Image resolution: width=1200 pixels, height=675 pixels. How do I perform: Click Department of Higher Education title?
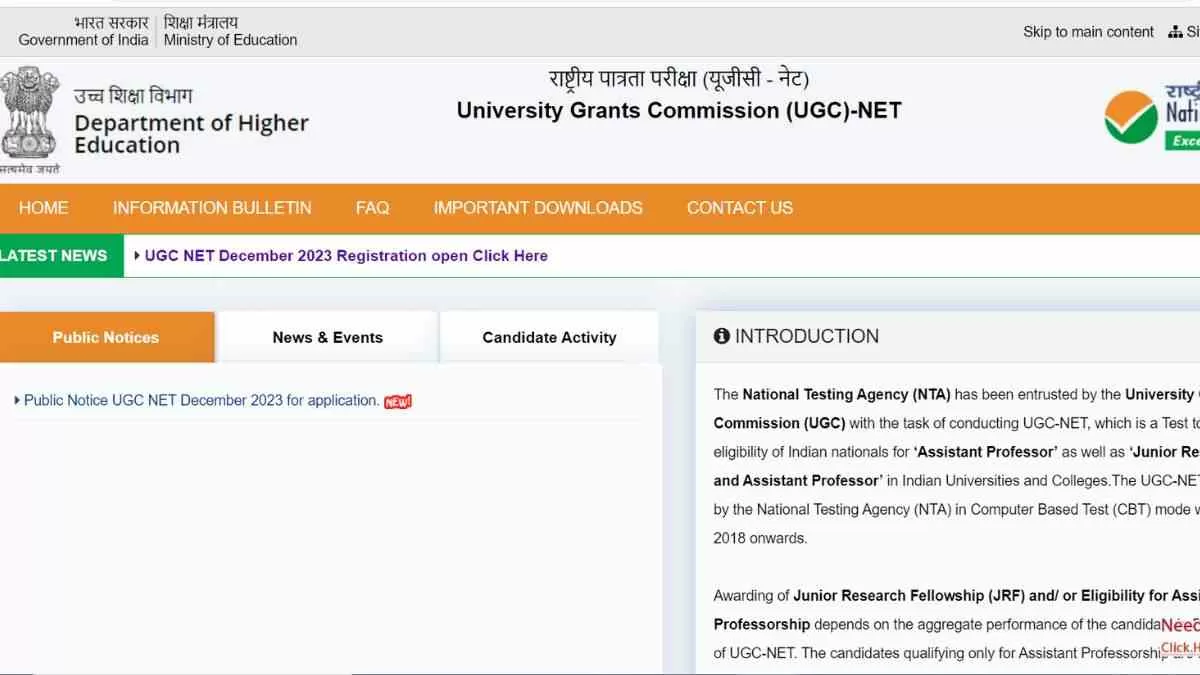click(191, 134)
